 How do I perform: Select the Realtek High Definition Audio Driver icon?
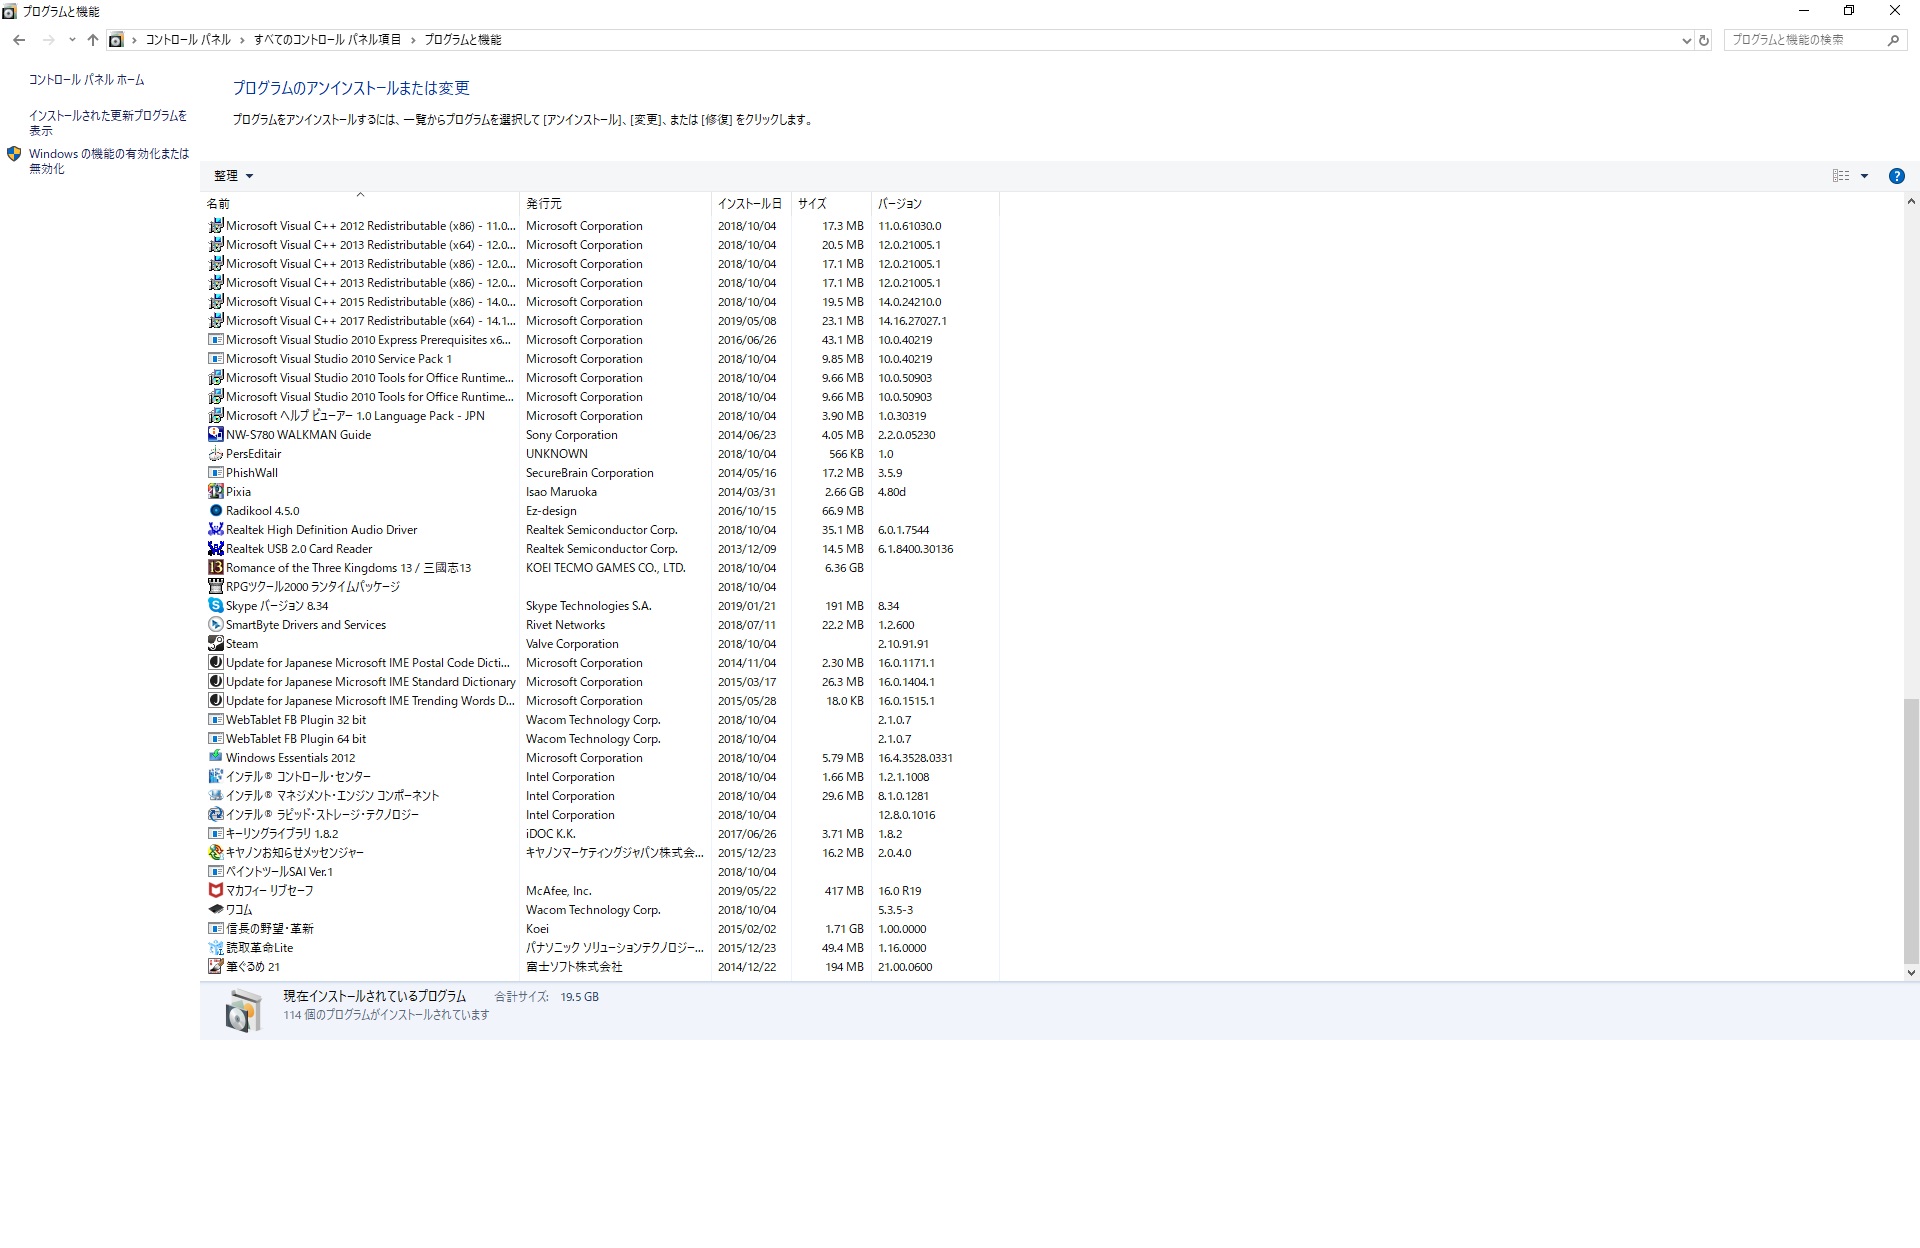(x=215, y=530)
